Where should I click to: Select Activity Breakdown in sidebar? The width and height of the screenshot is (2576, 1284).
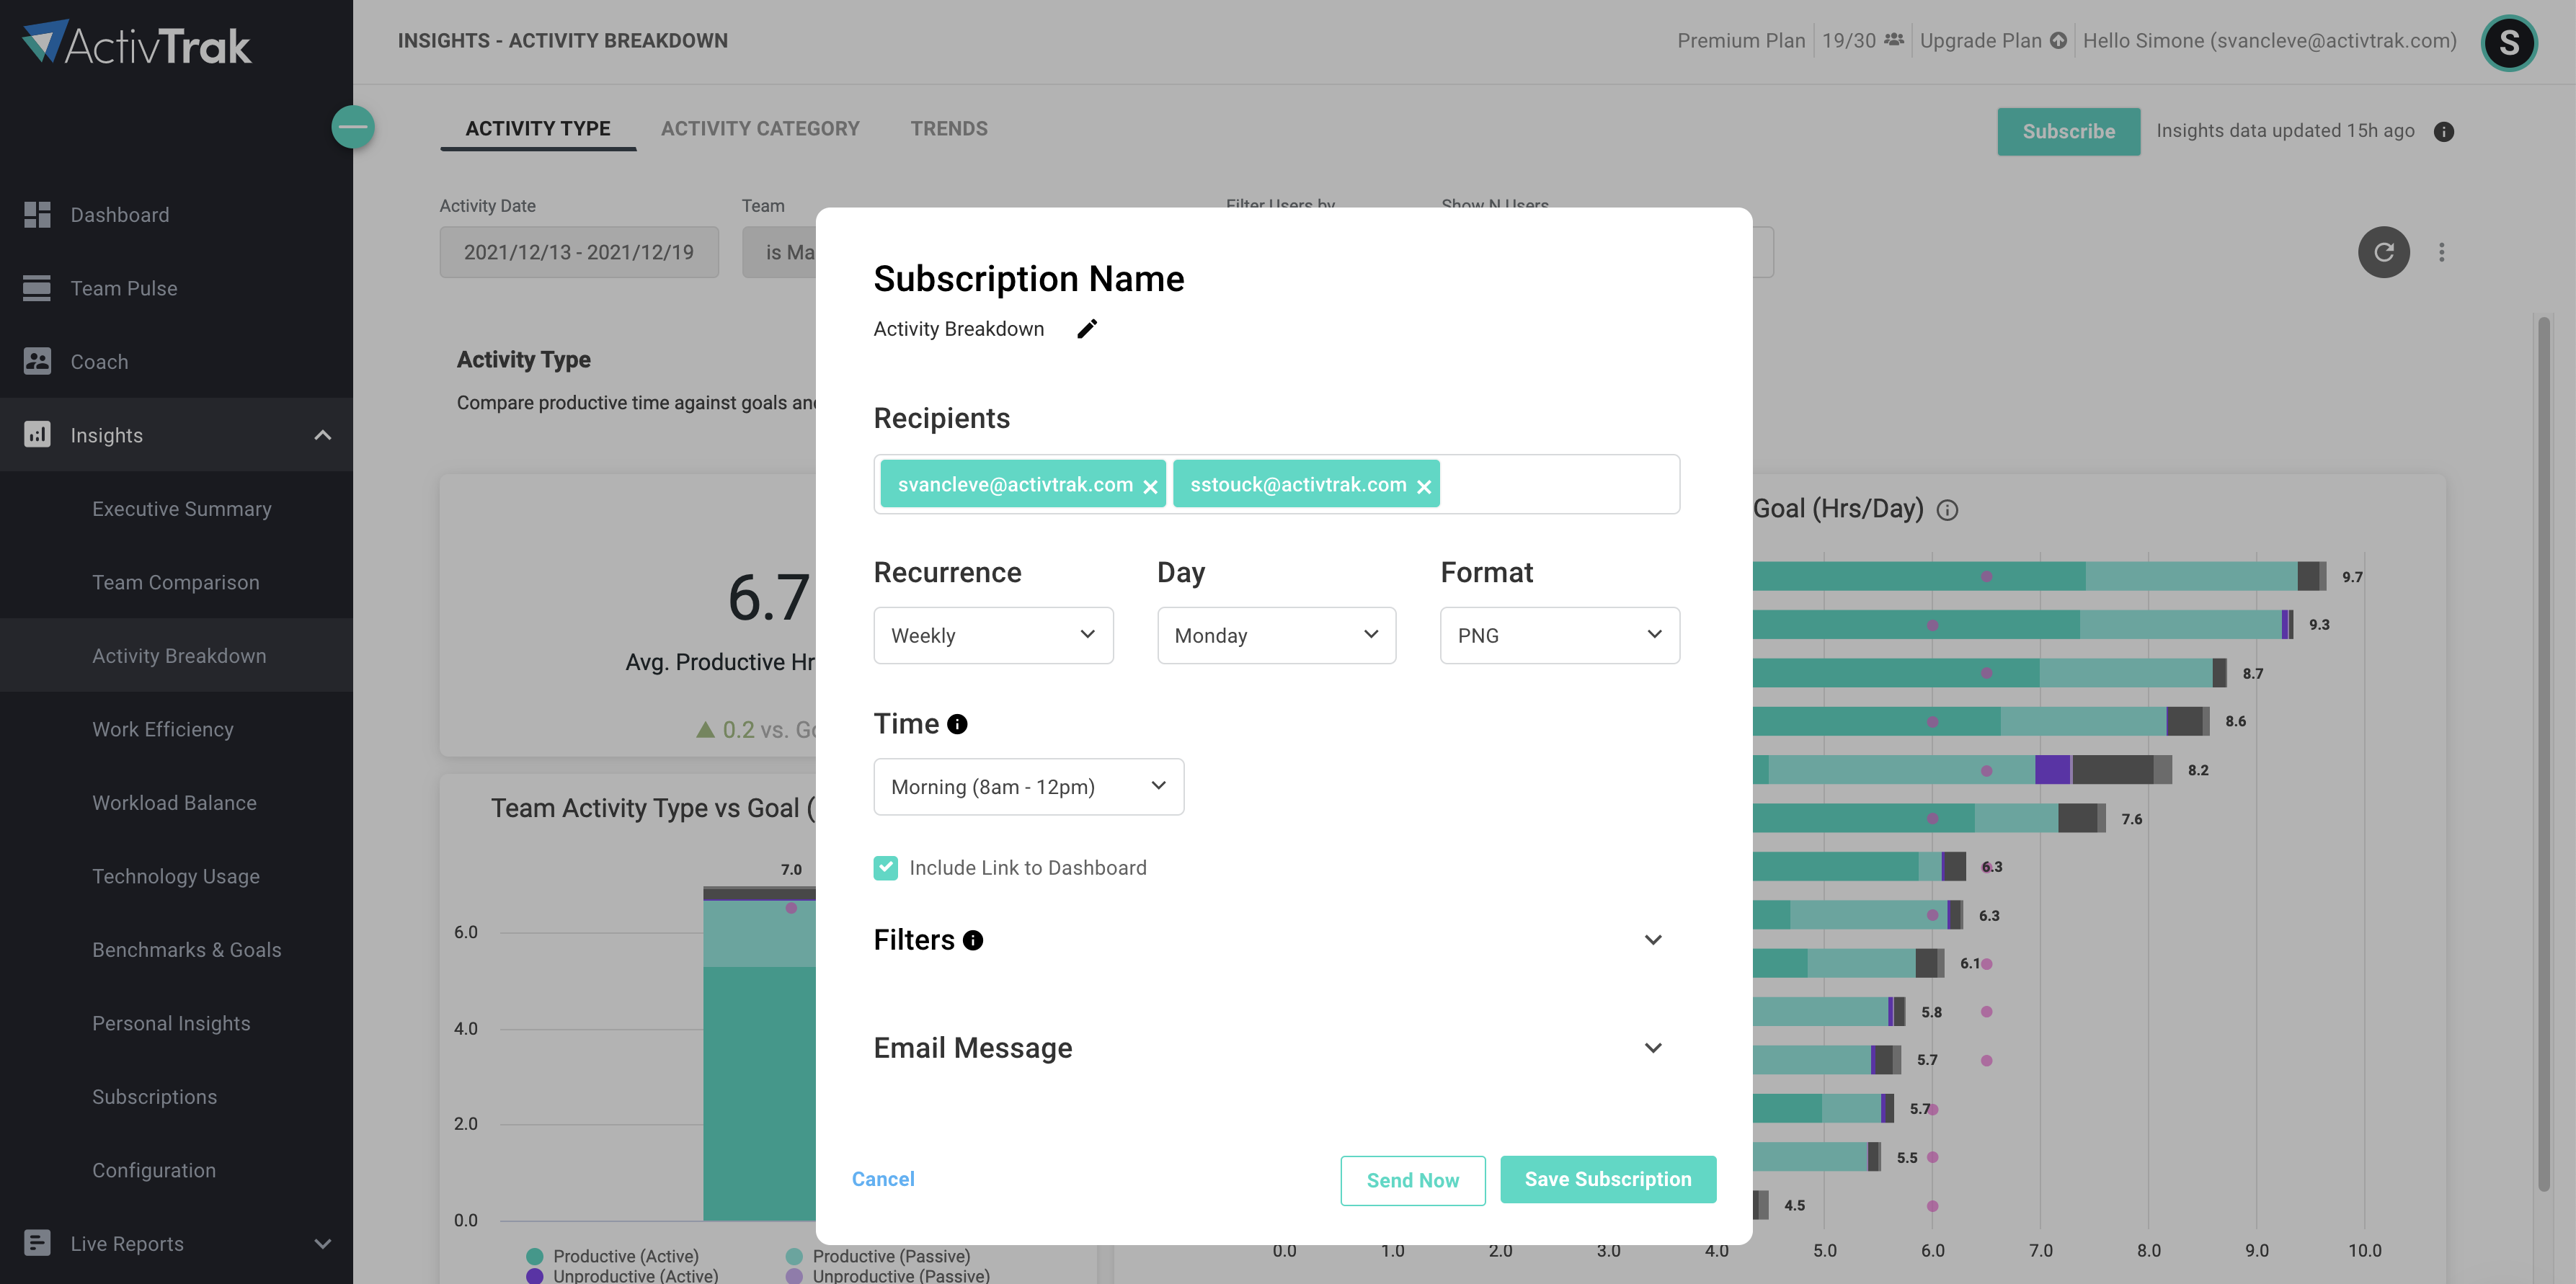tap(179, 656)
